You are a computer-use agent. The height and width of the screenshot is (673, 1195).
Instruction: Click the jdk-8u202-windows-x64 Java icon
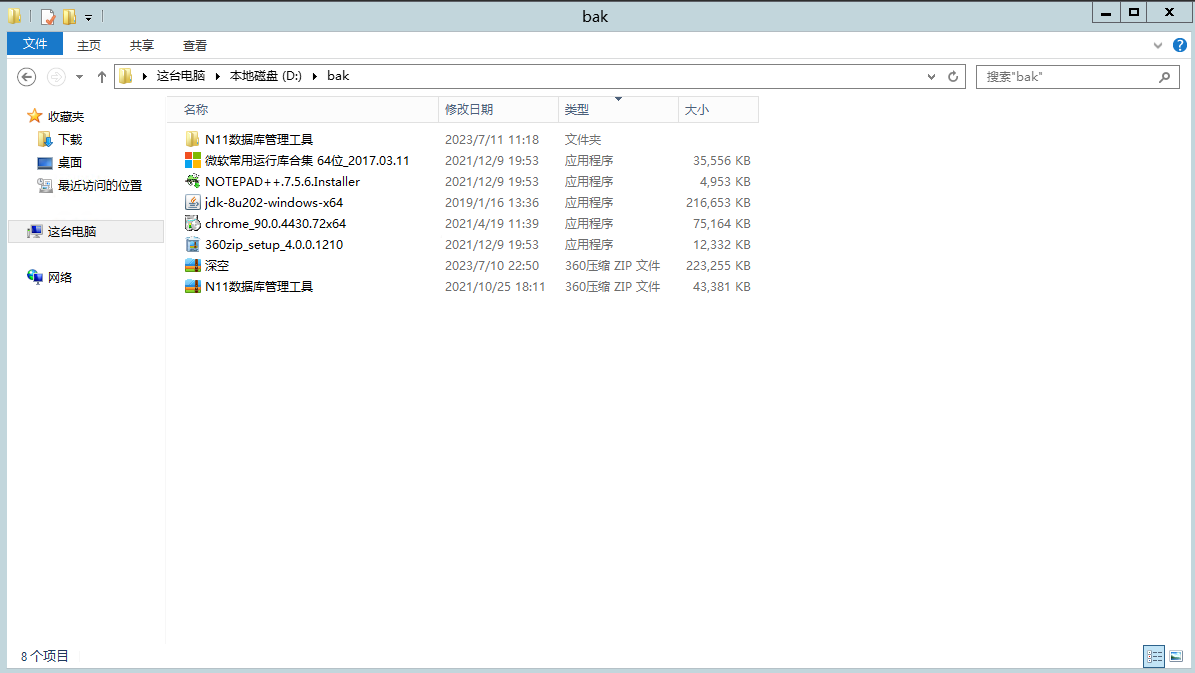193,203
